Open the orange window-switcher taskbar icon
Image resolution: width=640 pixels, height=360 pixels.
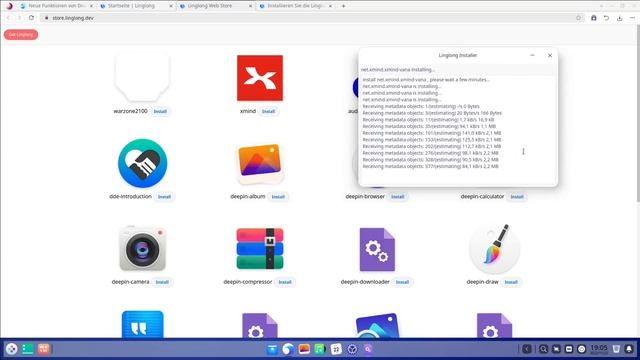(43, 349)
